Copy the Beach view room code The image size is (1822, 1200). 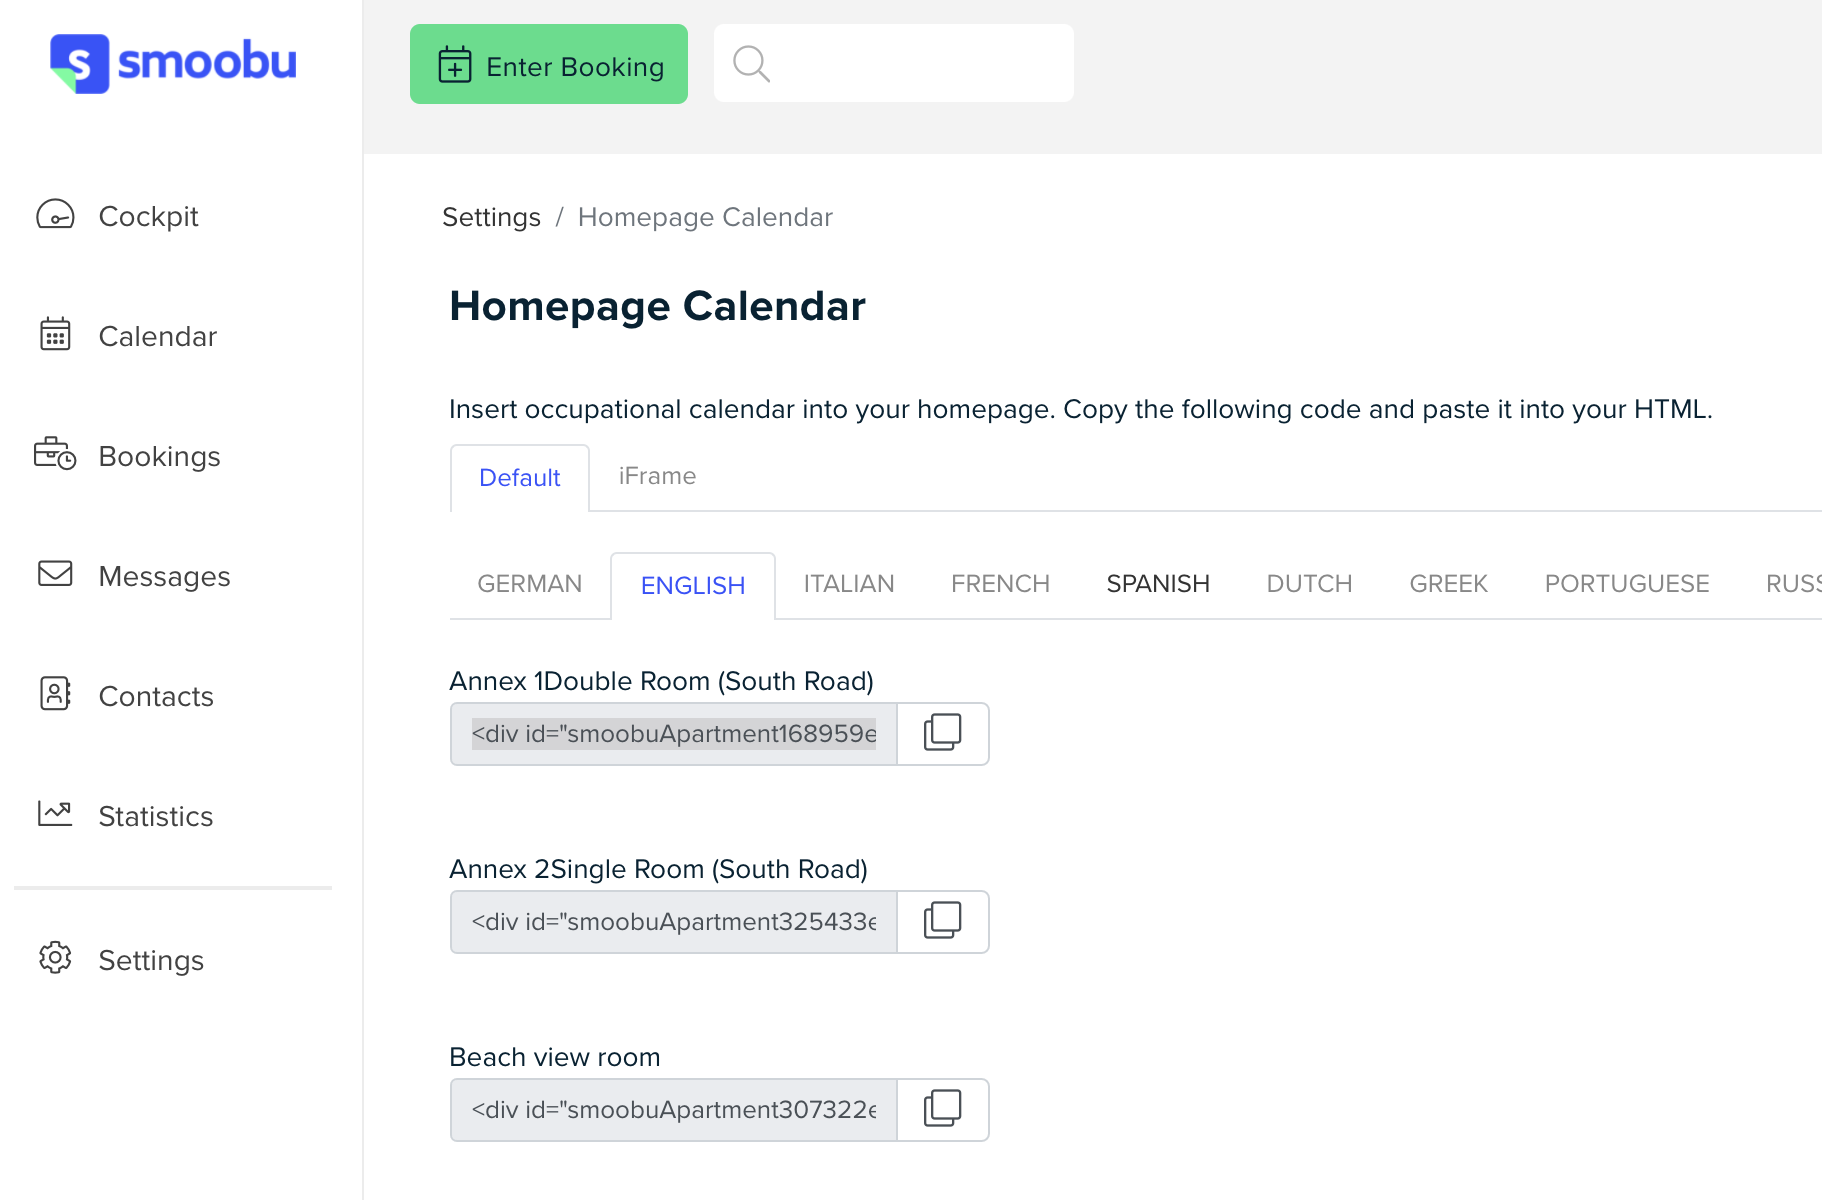[943, 1109]
